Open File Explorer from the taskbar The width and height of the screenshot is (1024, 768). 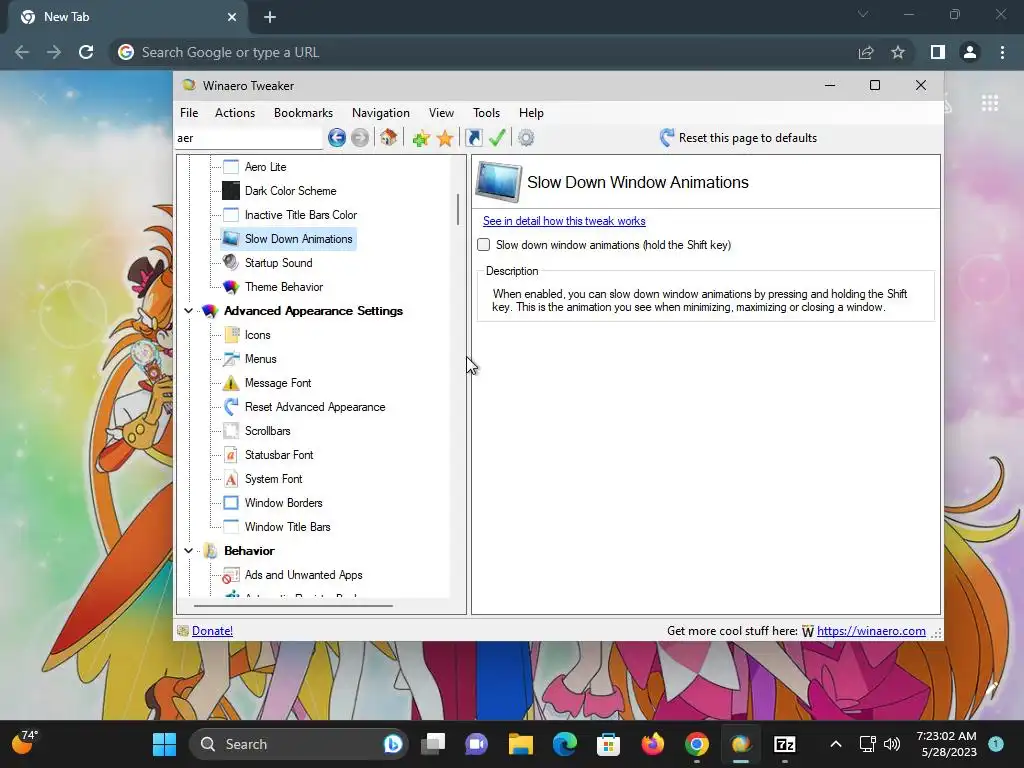(x=520, y=744)
